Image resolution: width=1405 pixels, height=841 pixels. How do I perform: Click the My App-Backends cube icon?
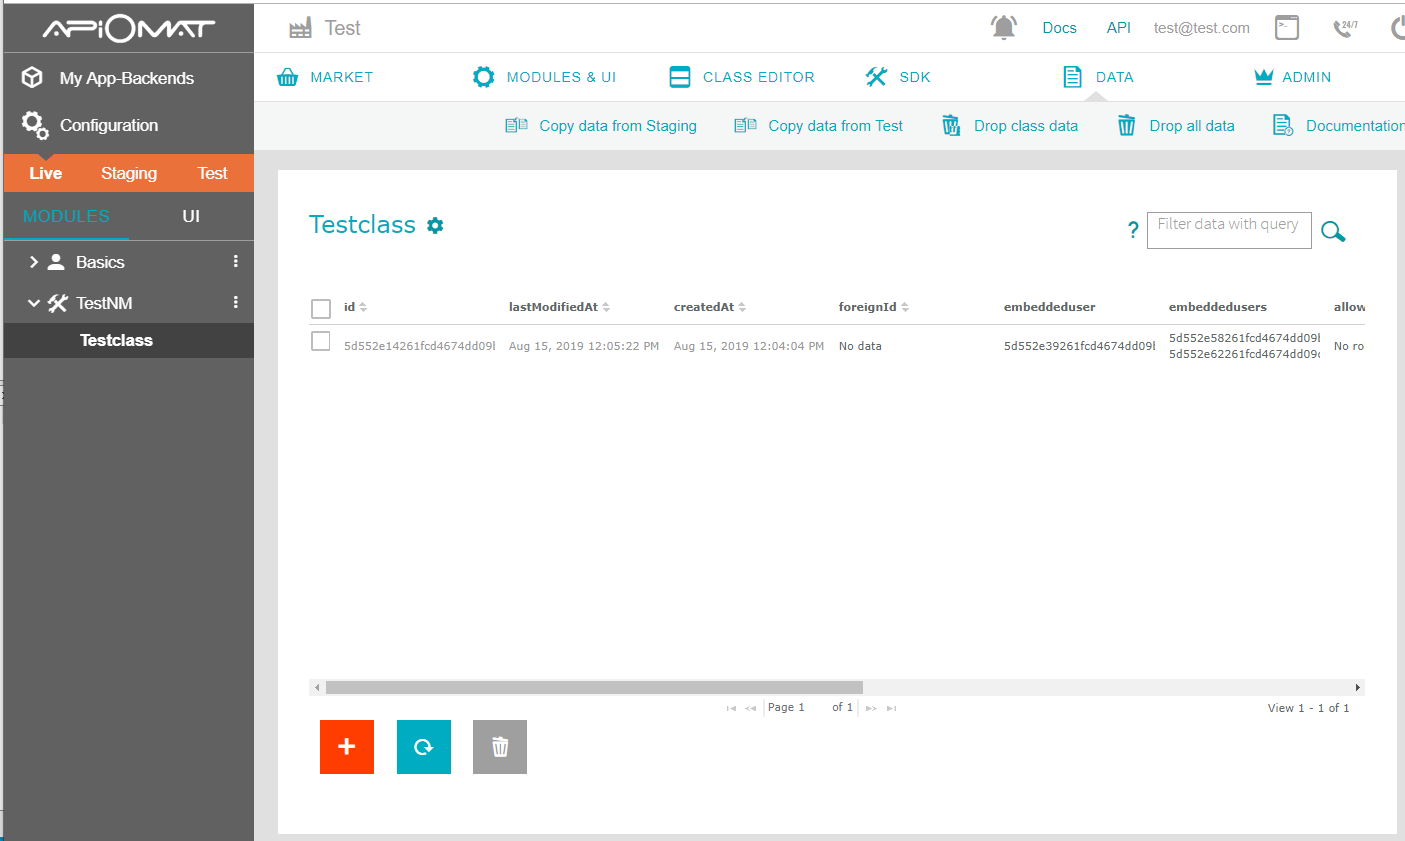pyautogui.click(x=33, y=77)
